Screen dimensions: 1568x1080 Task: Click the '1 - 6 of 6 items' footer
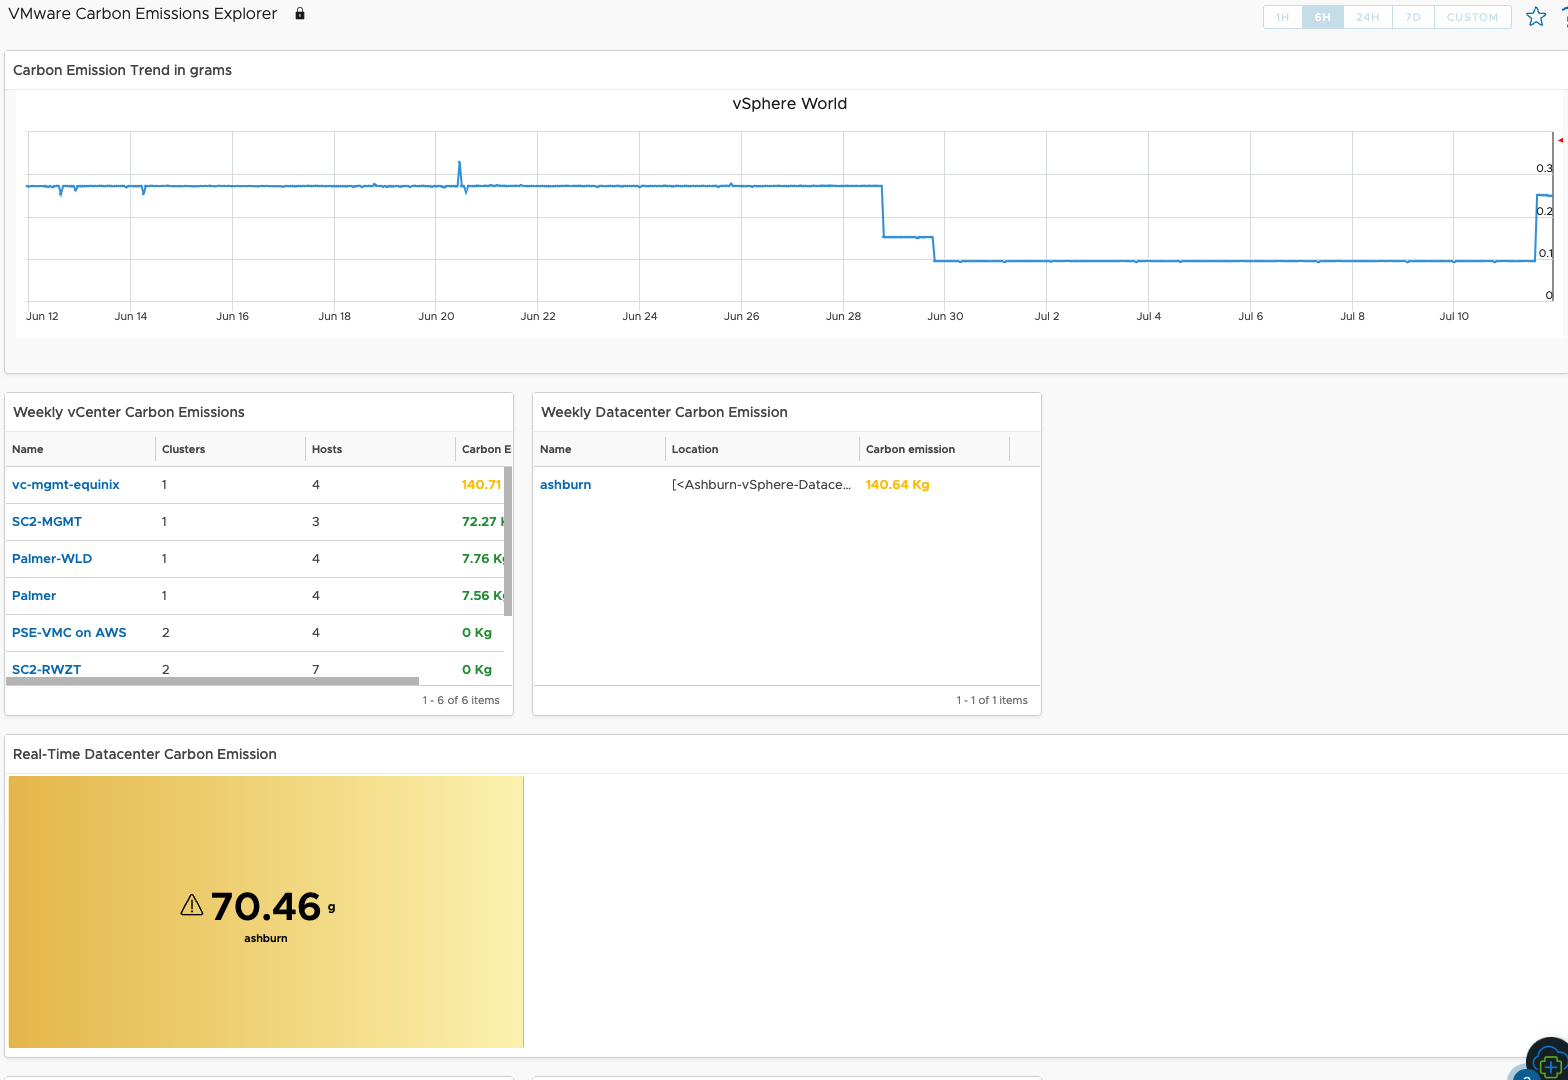(461, 700)
